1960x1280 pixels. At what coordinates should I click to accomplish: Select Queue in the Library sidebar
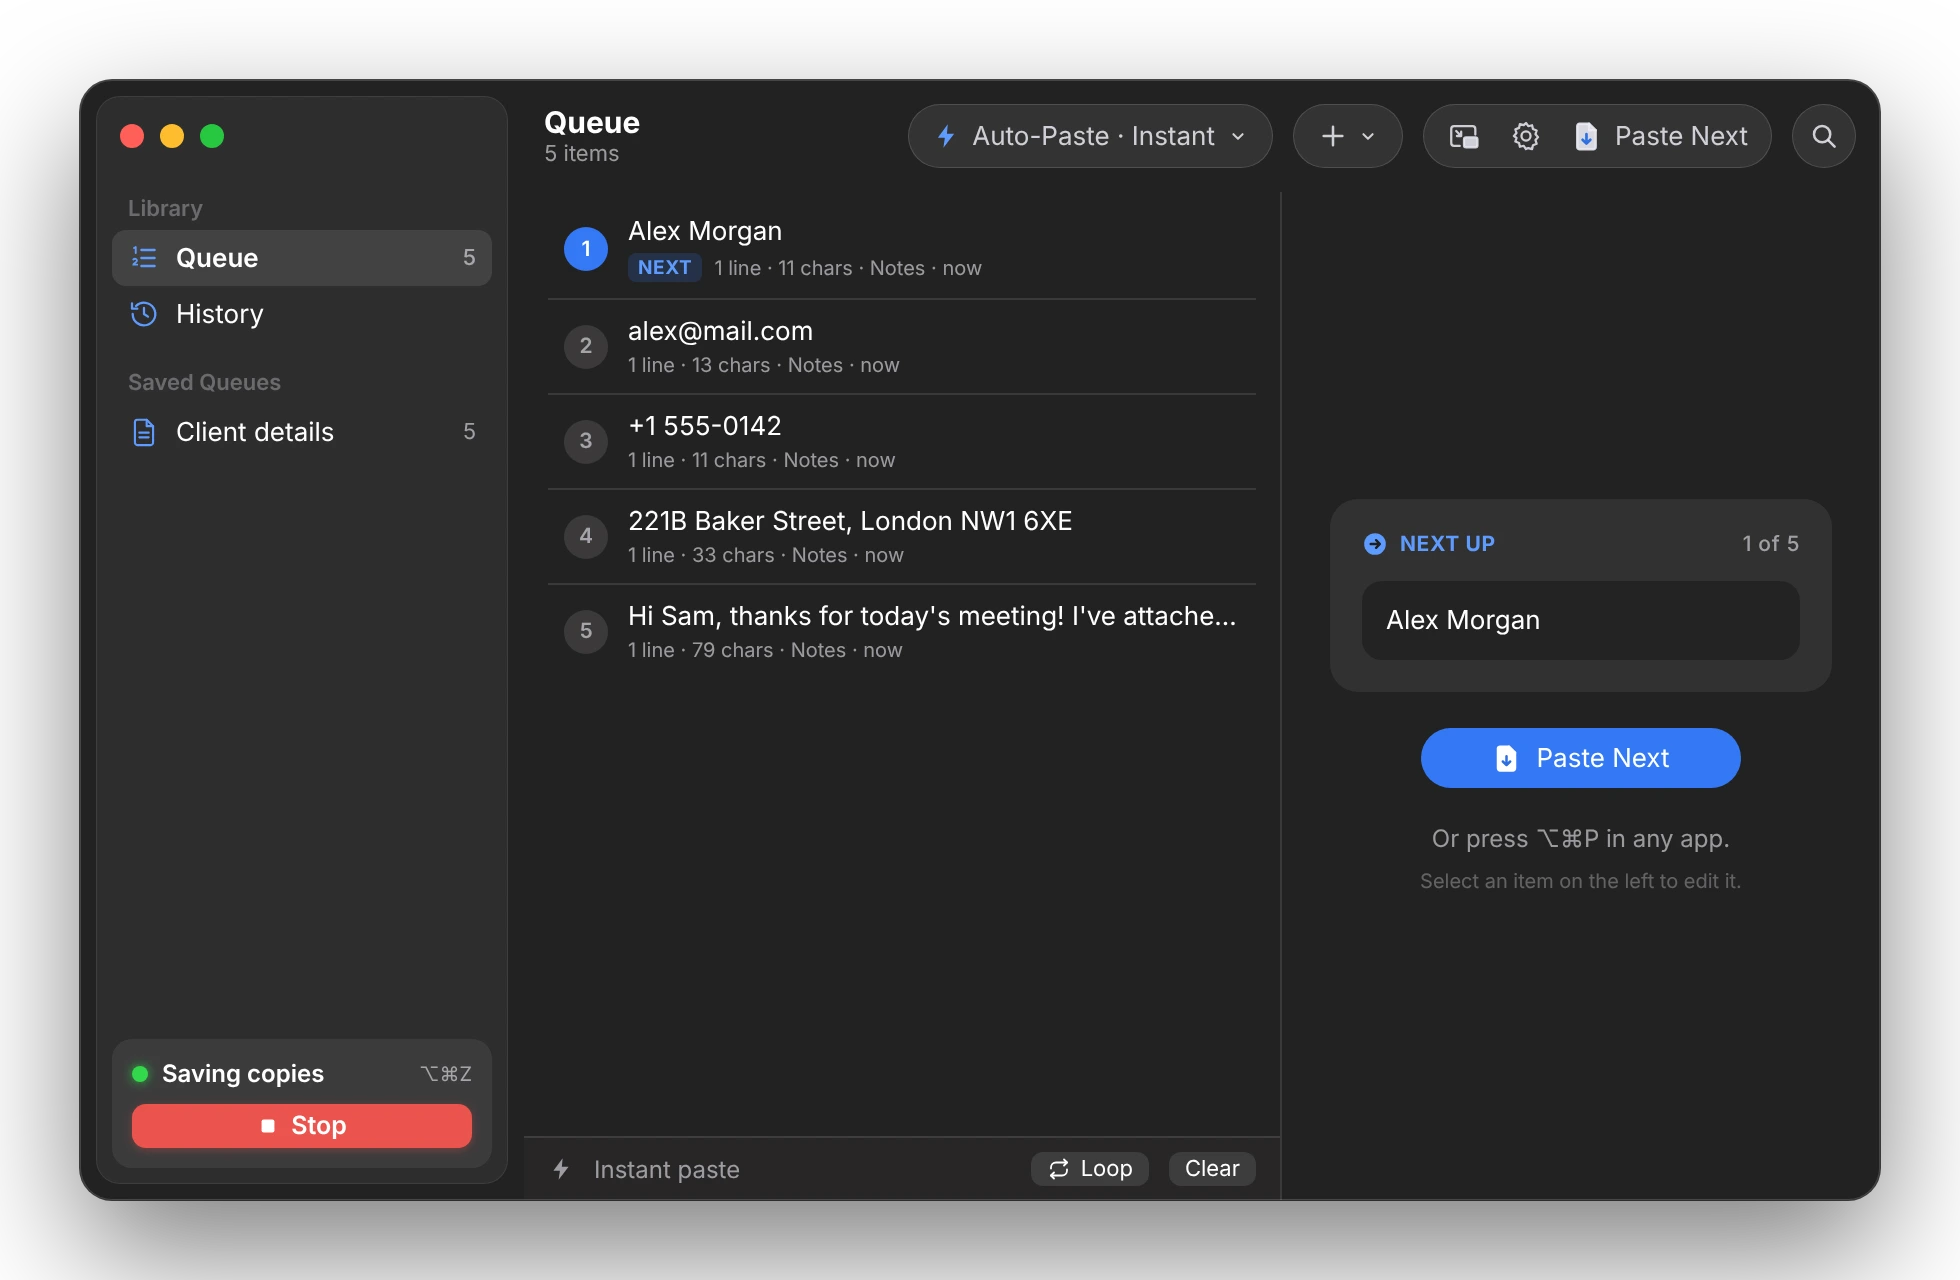click(x=302, y=258)
